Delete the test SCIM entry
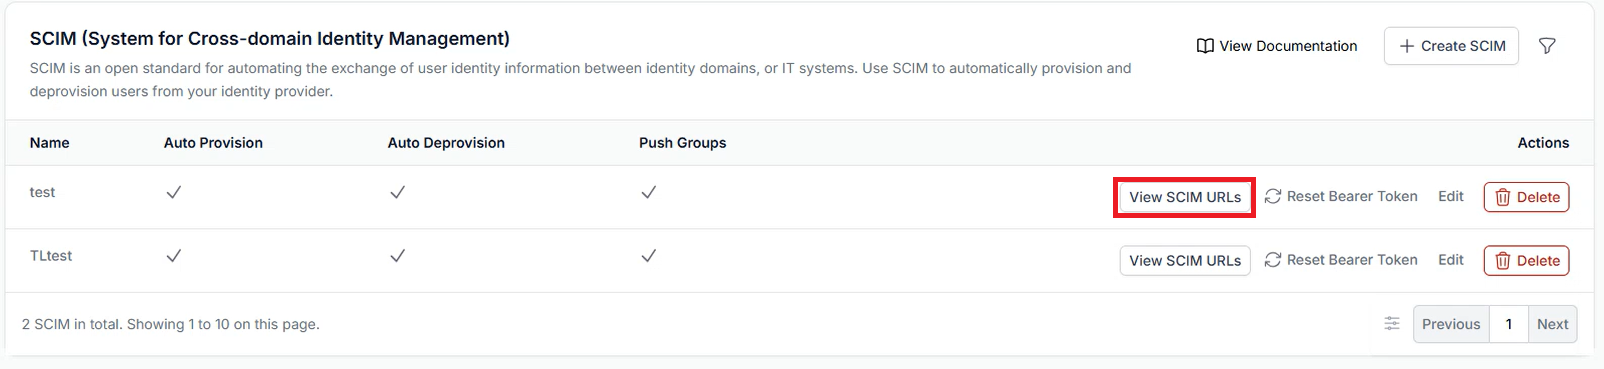The height and width of the screenshot is (369, 1604). 1527,197
